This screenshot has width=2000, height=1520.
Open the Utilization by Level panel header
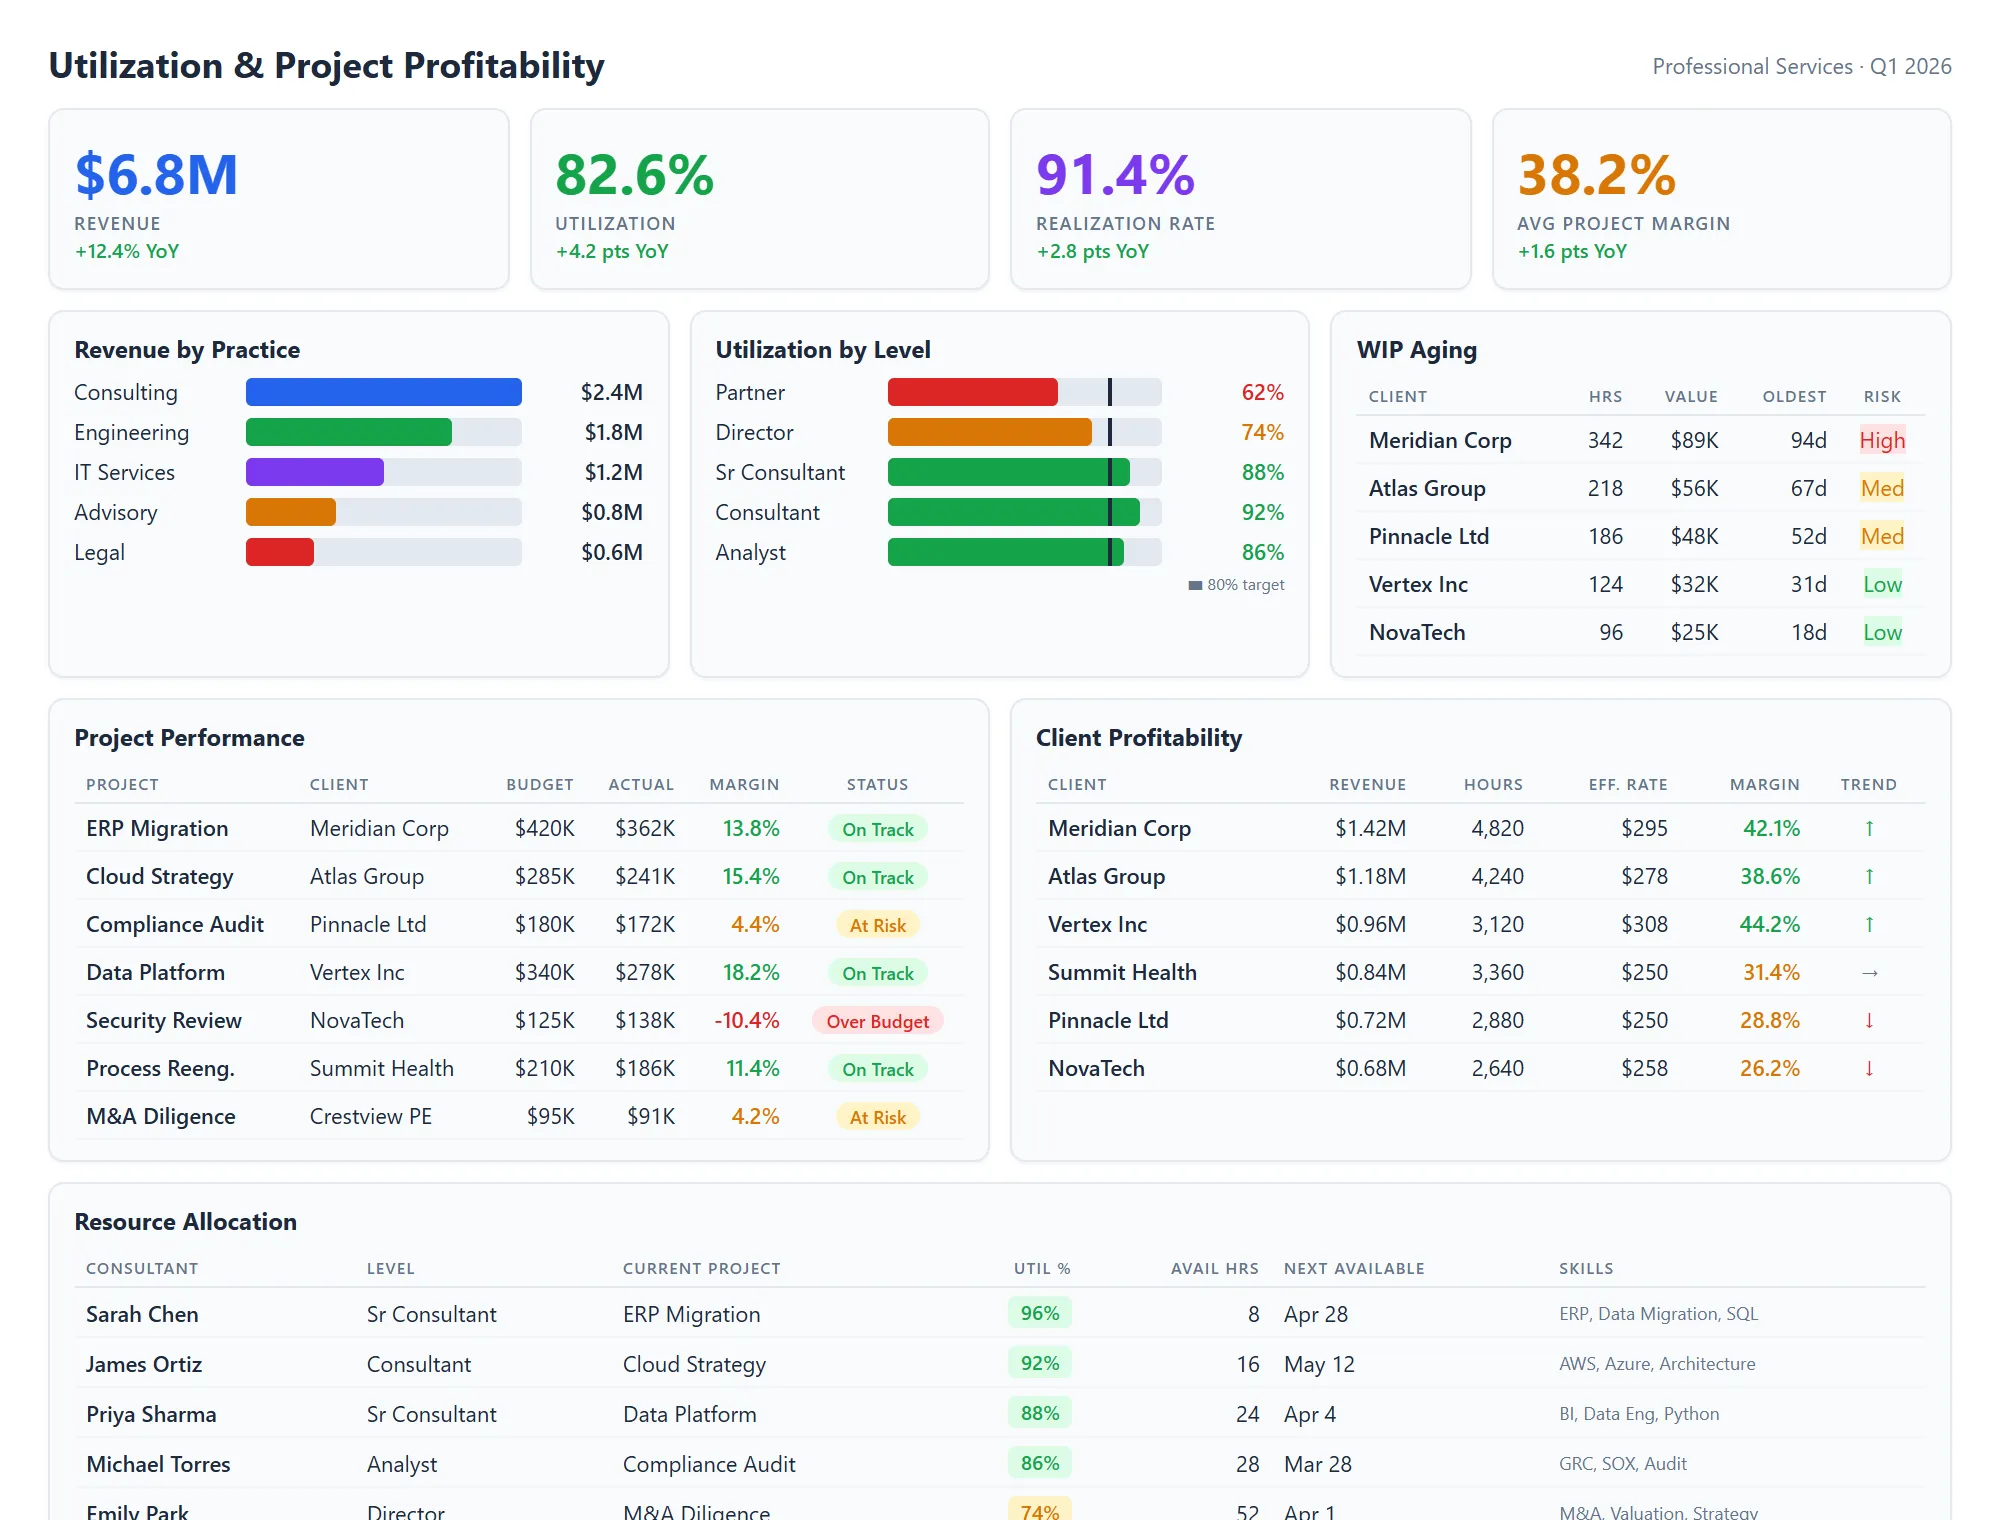point(823,350)
